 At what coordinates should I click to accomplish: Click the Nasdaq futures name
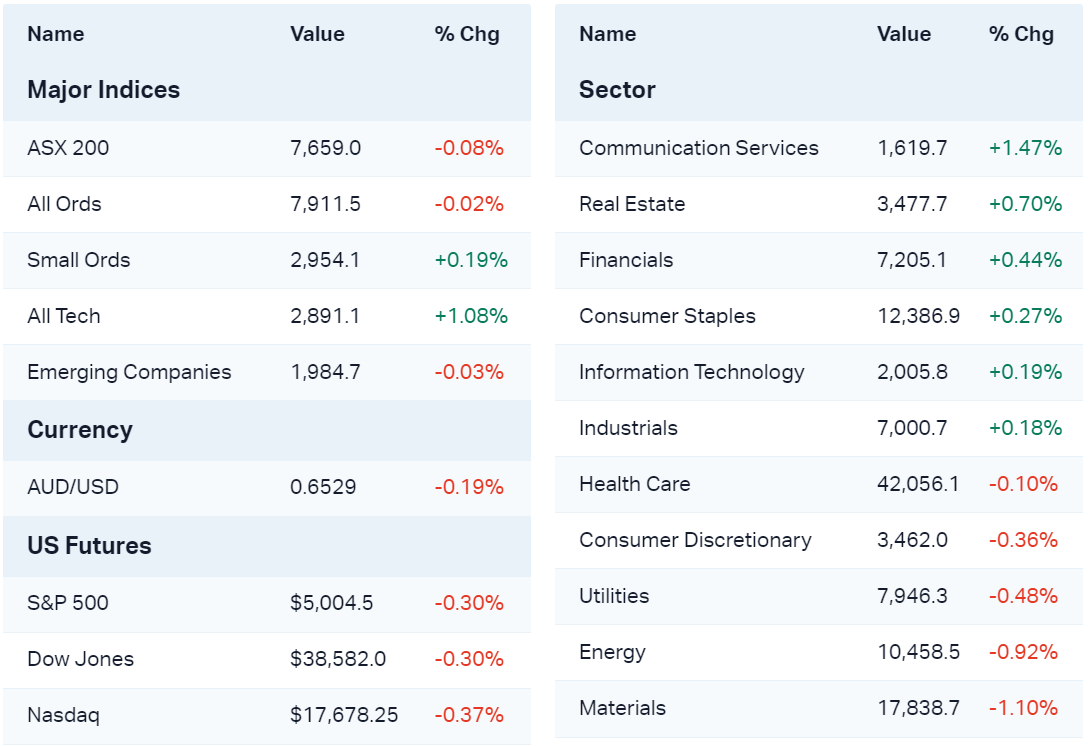coord(63,715)
